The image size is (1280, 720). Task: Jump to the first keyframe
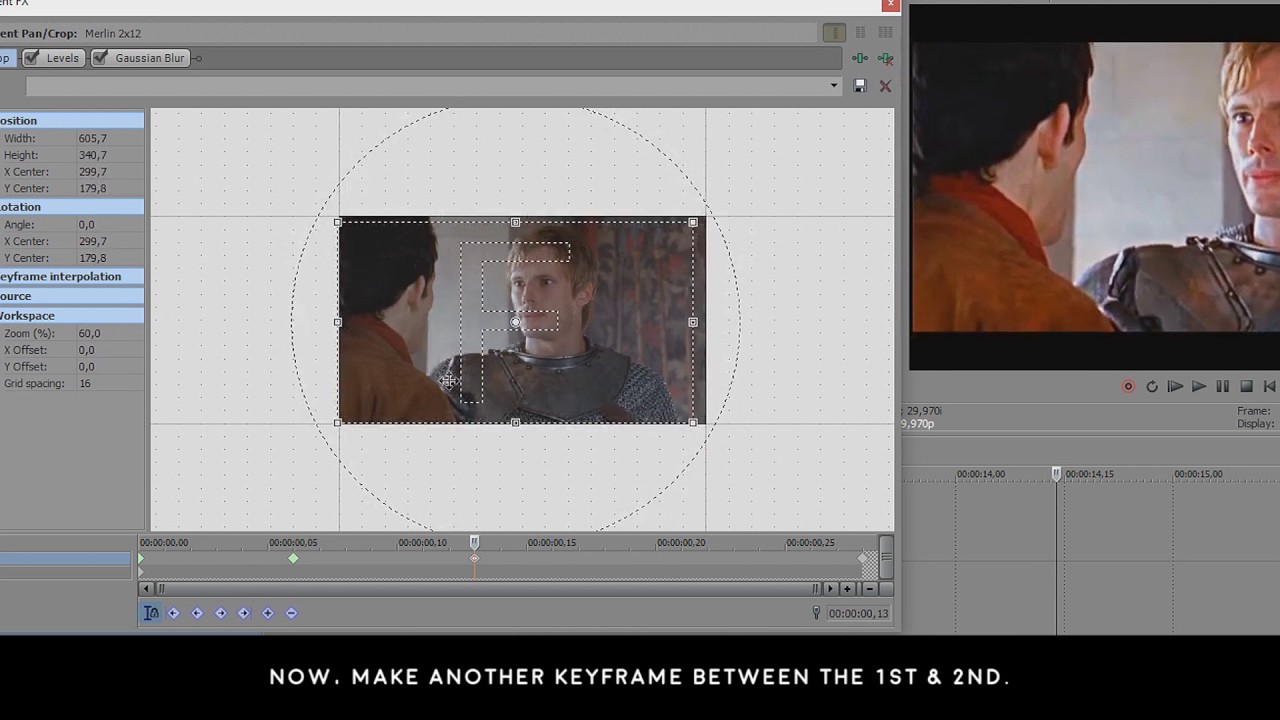tap(173, 613)
